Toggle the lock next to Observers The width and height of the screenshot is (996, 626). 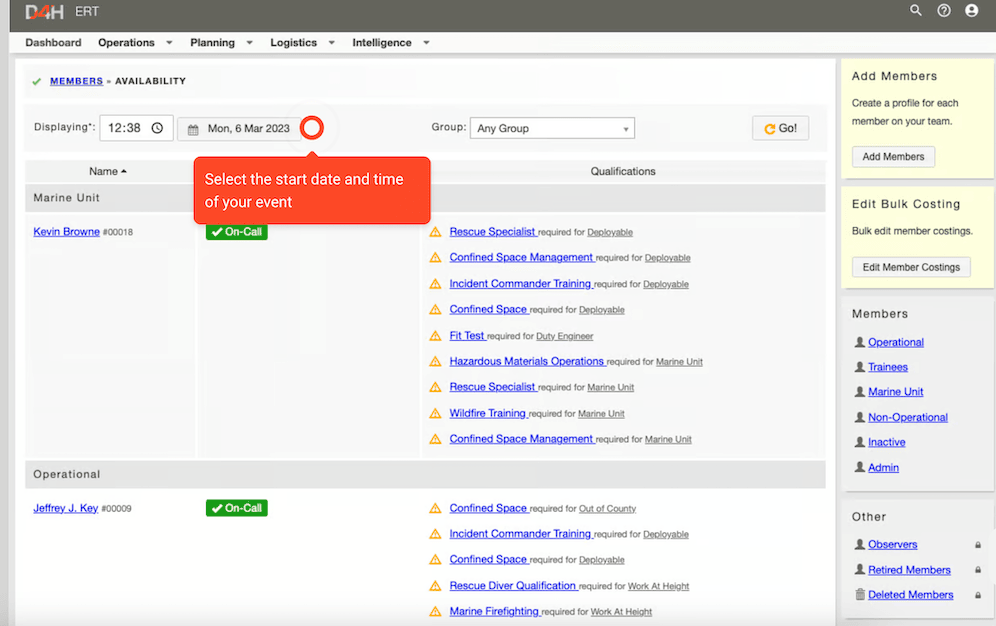tap(977, 544)
